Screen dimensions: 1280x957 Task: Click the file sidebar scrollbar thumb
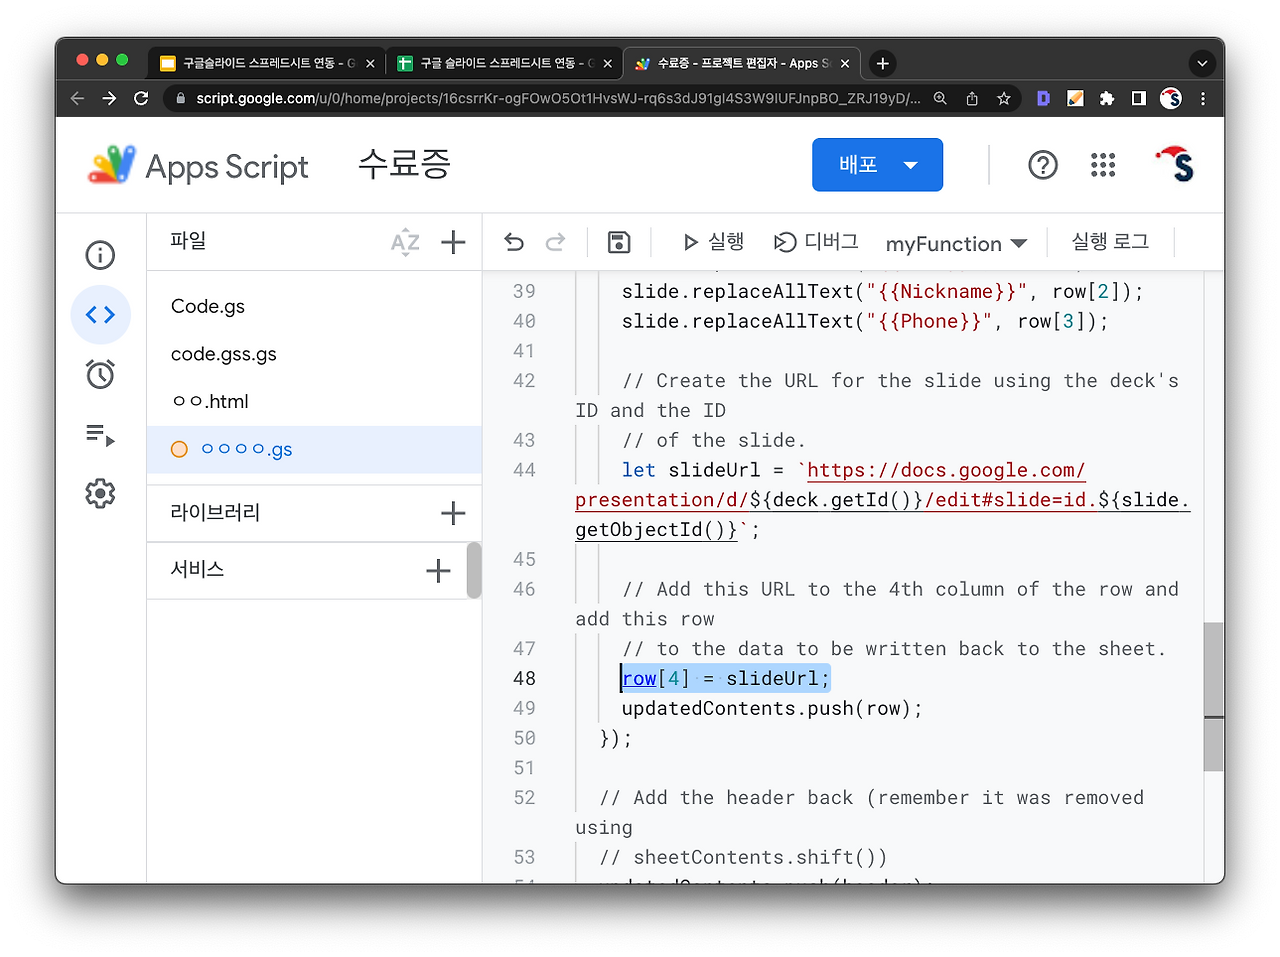[474, 570]
